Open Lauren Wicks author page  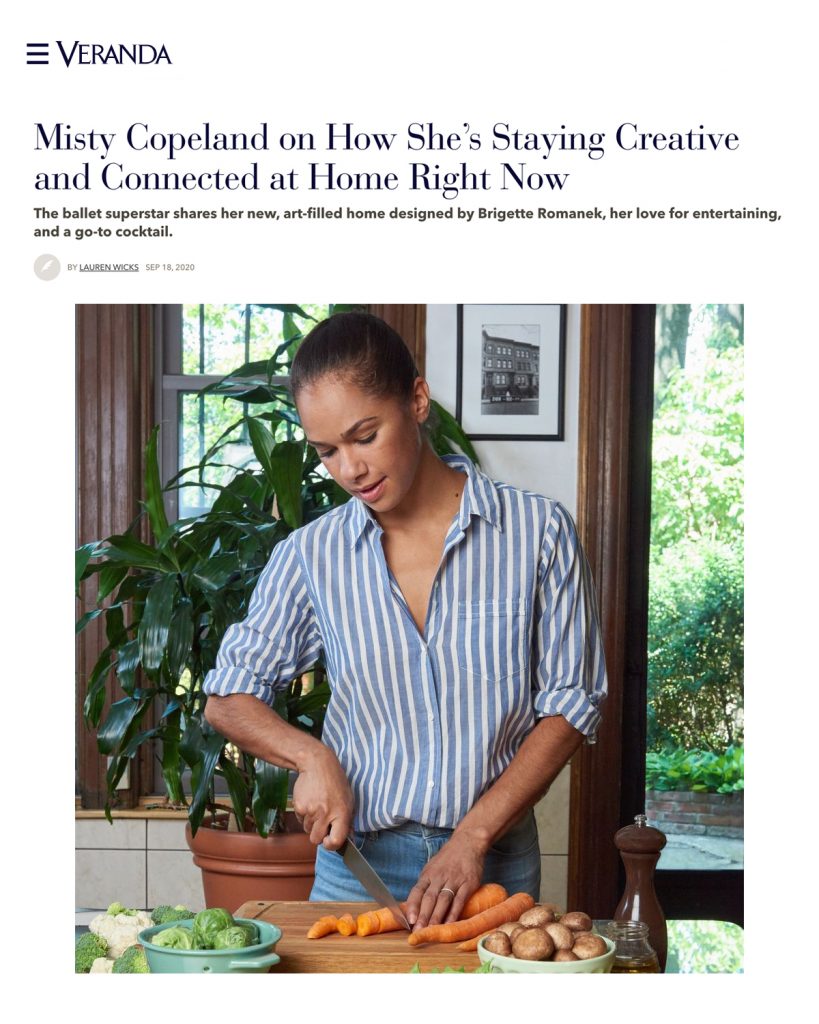(x=109, y=267)
